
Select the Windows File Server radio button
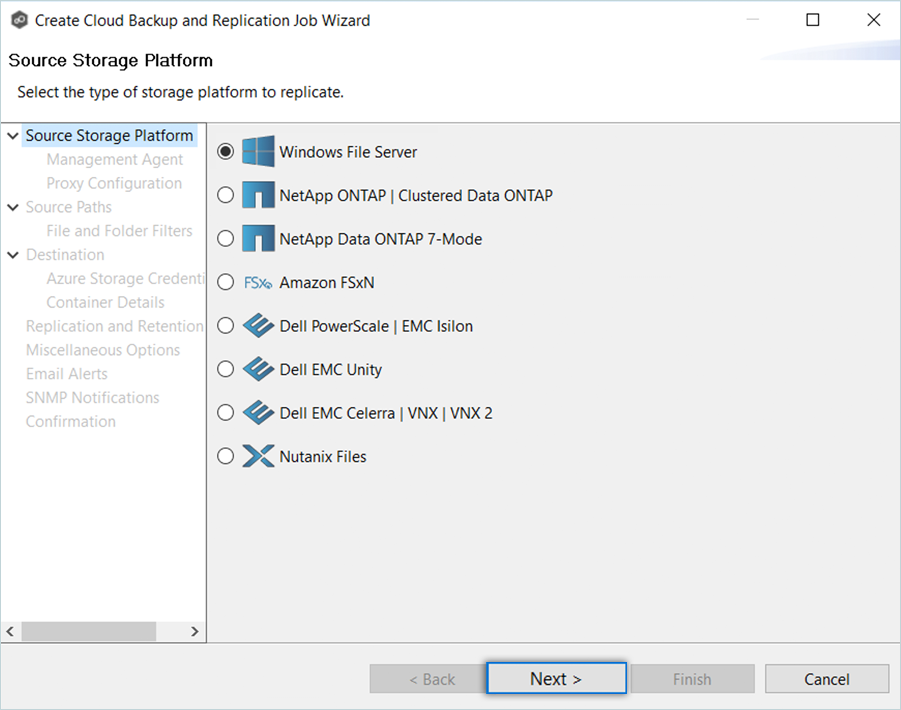(x=226, y=152)
